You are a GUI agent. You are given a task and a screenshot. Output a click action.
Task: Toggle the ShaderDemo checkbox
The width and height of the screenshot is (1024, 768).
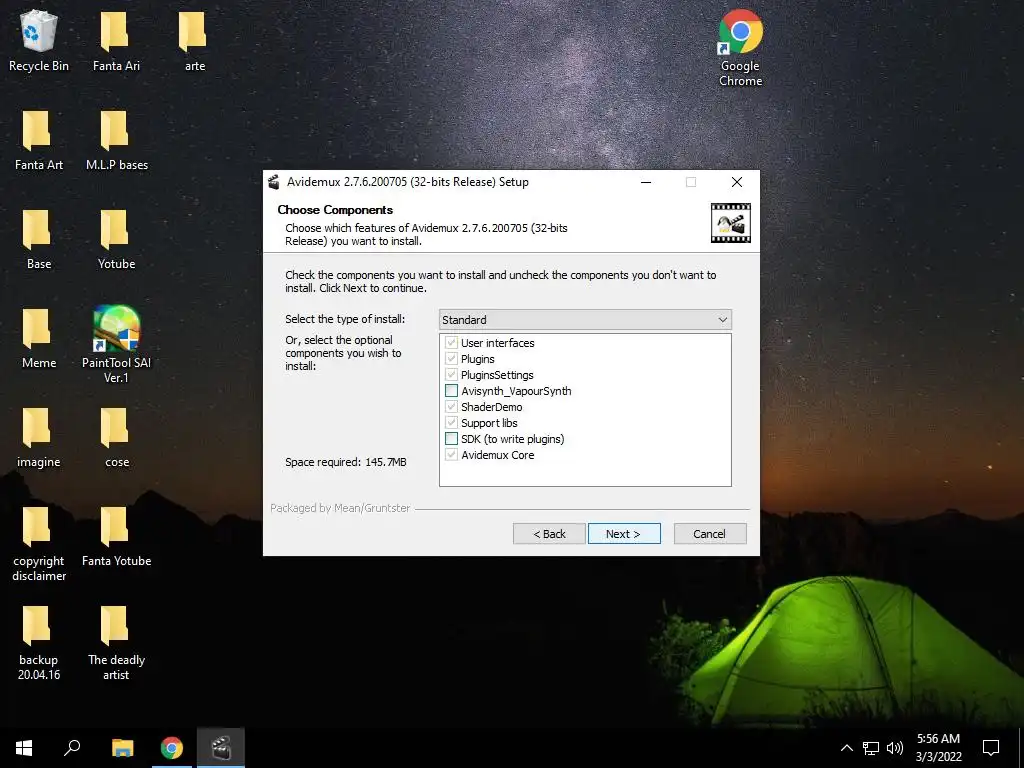click(451, 407)
